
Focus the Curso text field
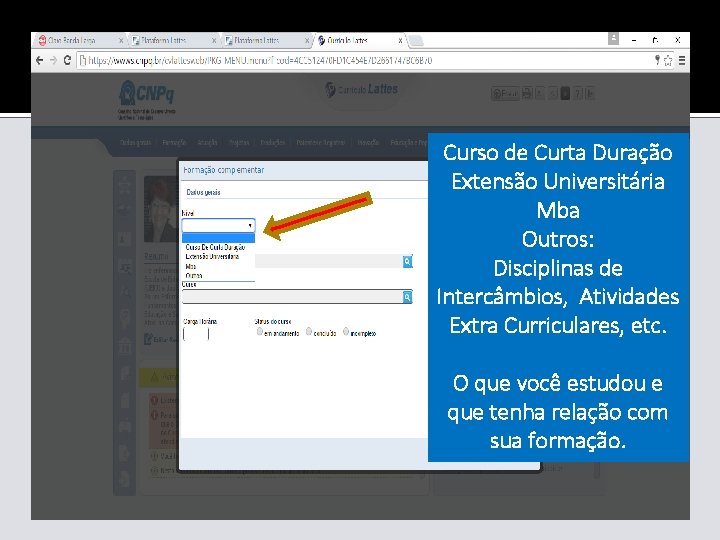pyautogui.click(x=292, y=297)
